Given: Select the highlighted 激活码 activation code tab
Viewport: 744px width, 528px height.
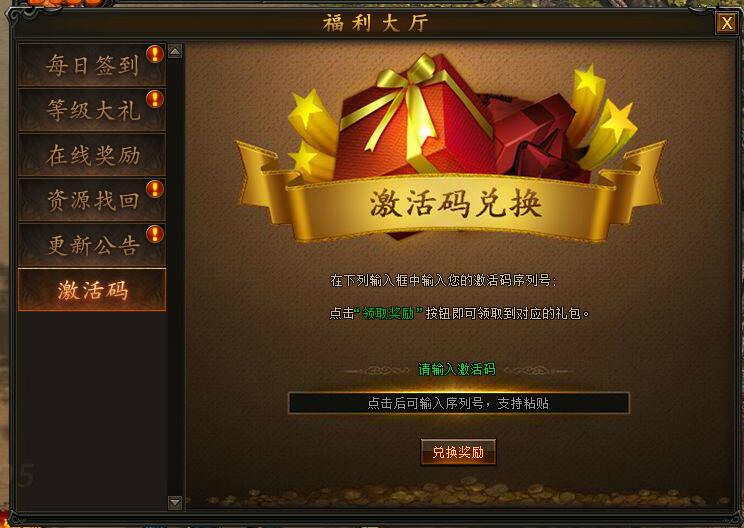Looking at the screenshot, I should click(92, 290).
